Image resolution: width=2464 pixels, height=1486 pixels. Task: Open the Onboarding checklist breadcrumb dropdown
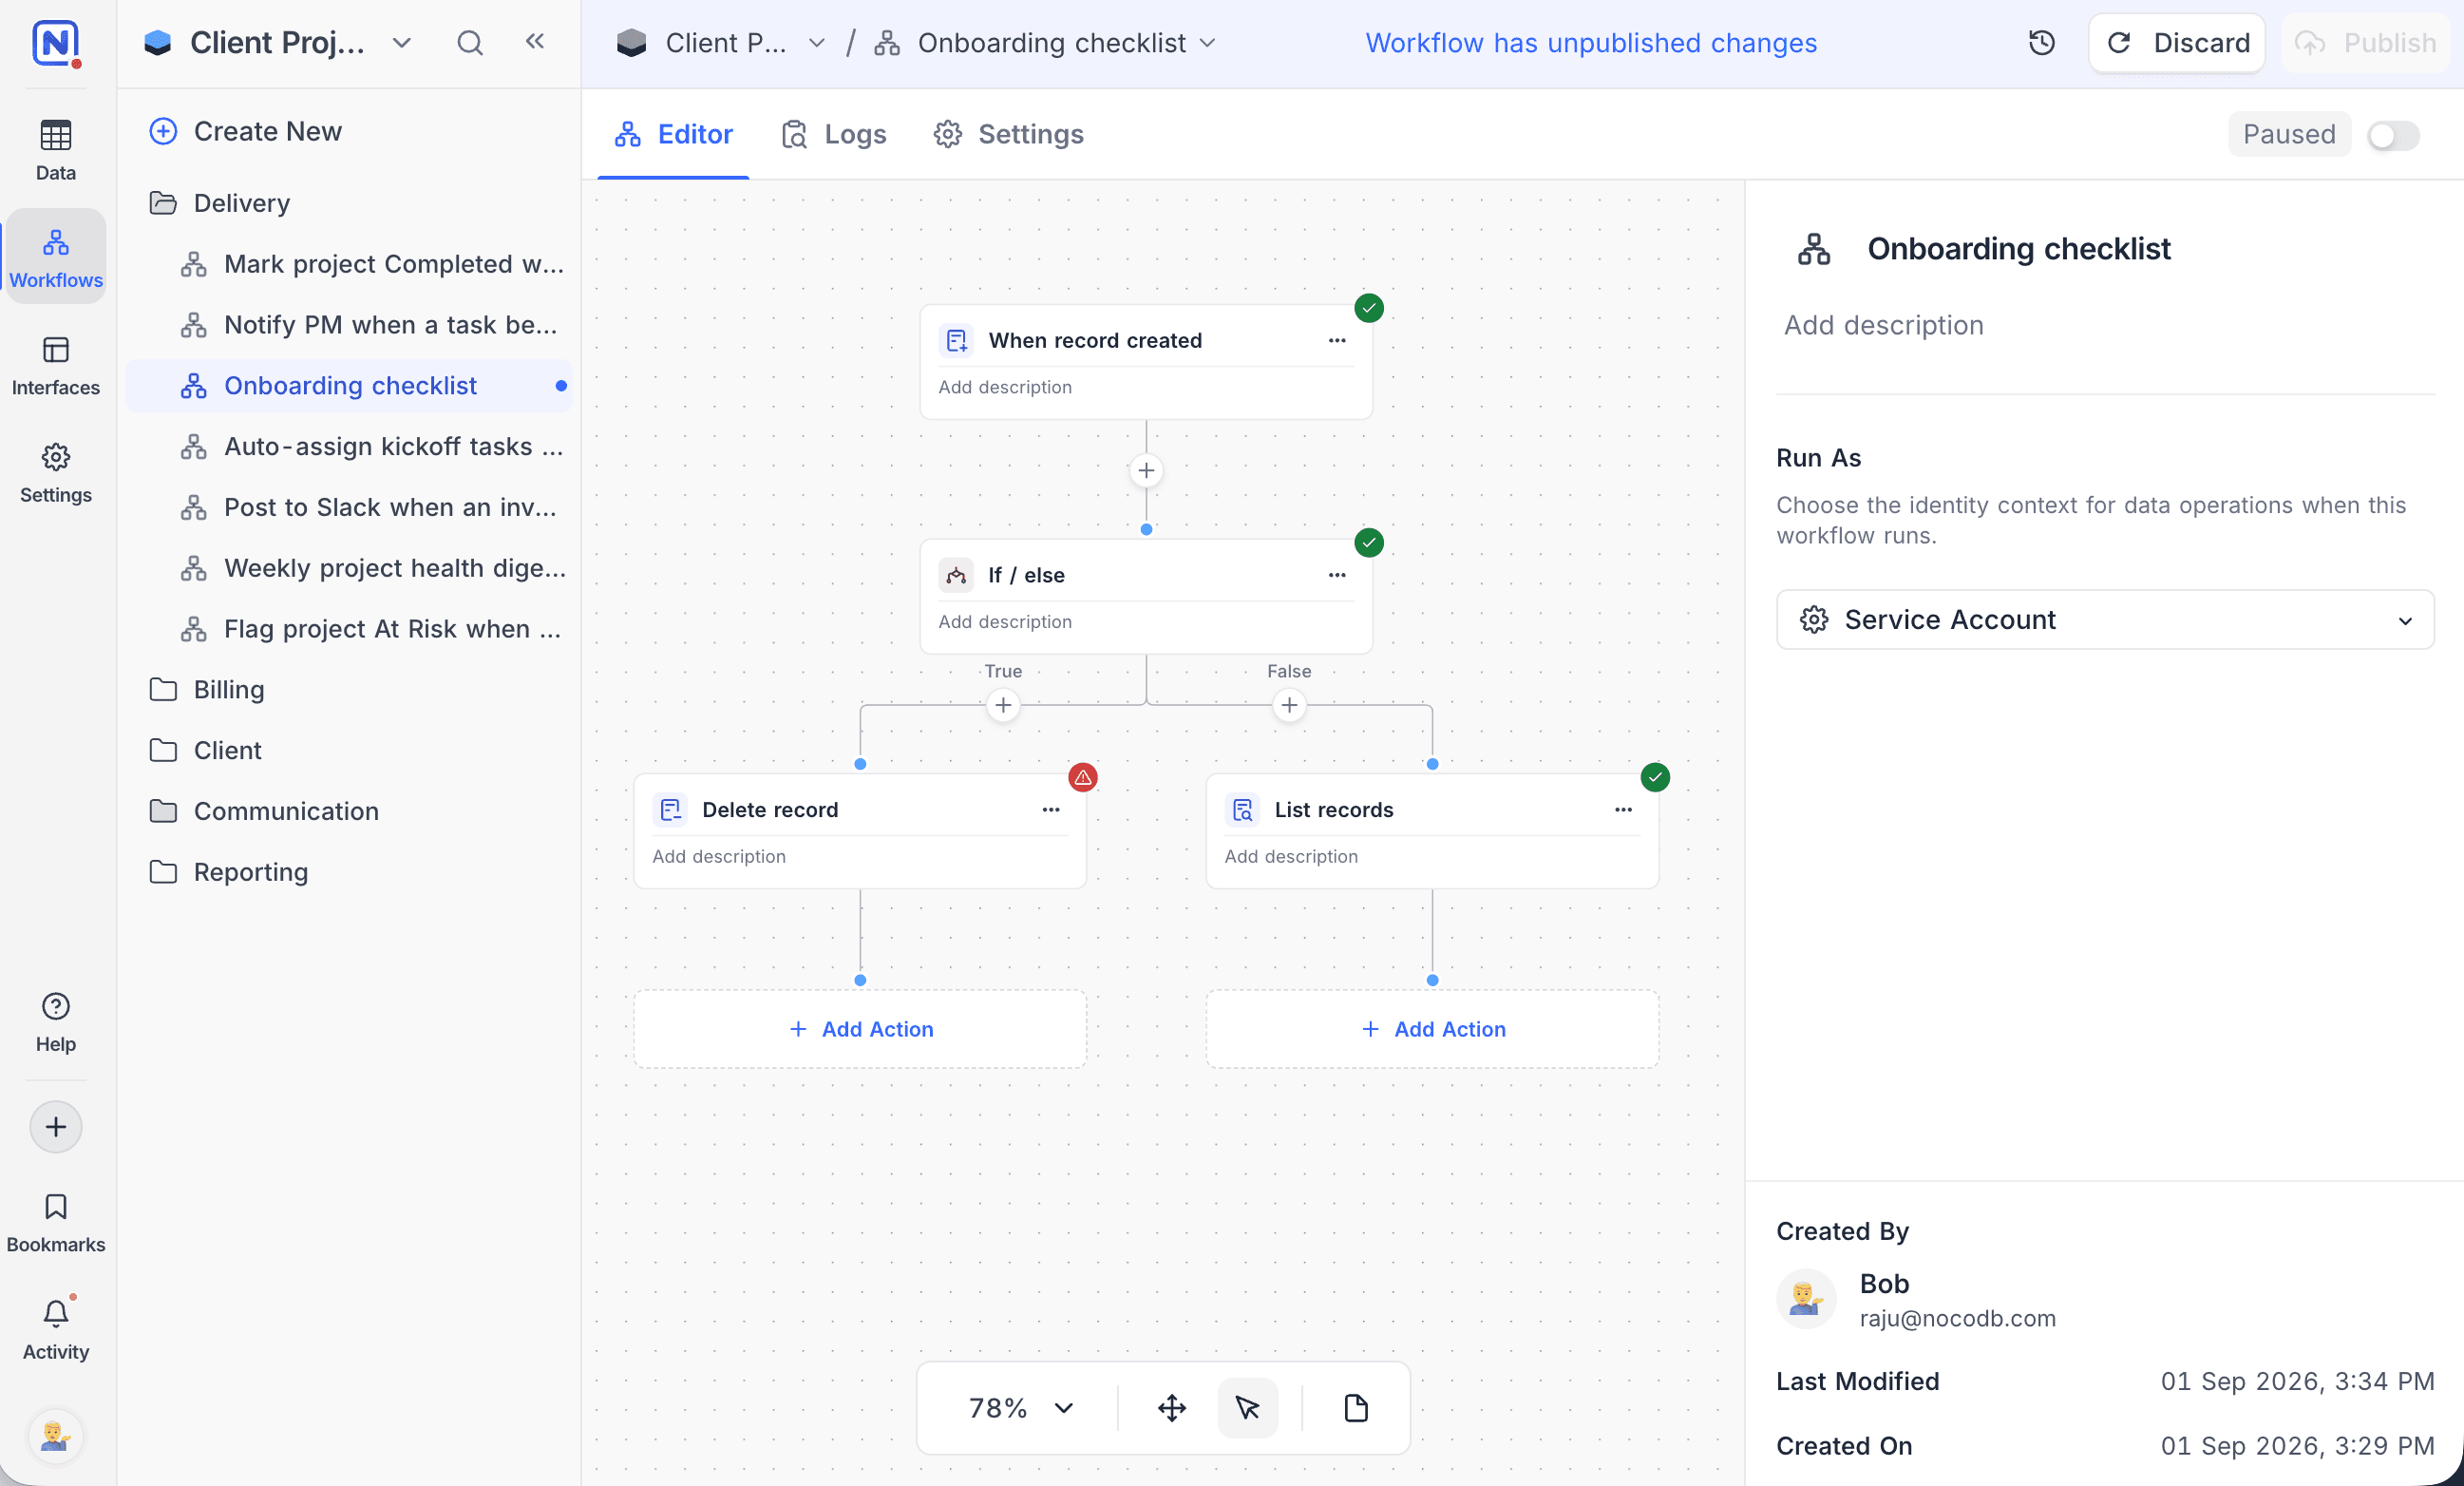click(x=1207, y=43)
